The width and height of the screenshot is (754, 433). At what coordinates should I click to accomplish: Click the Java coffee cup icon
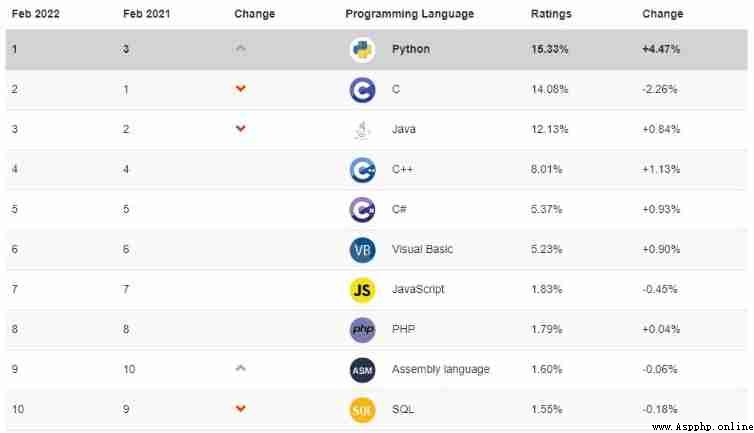(x=362, y=129)
